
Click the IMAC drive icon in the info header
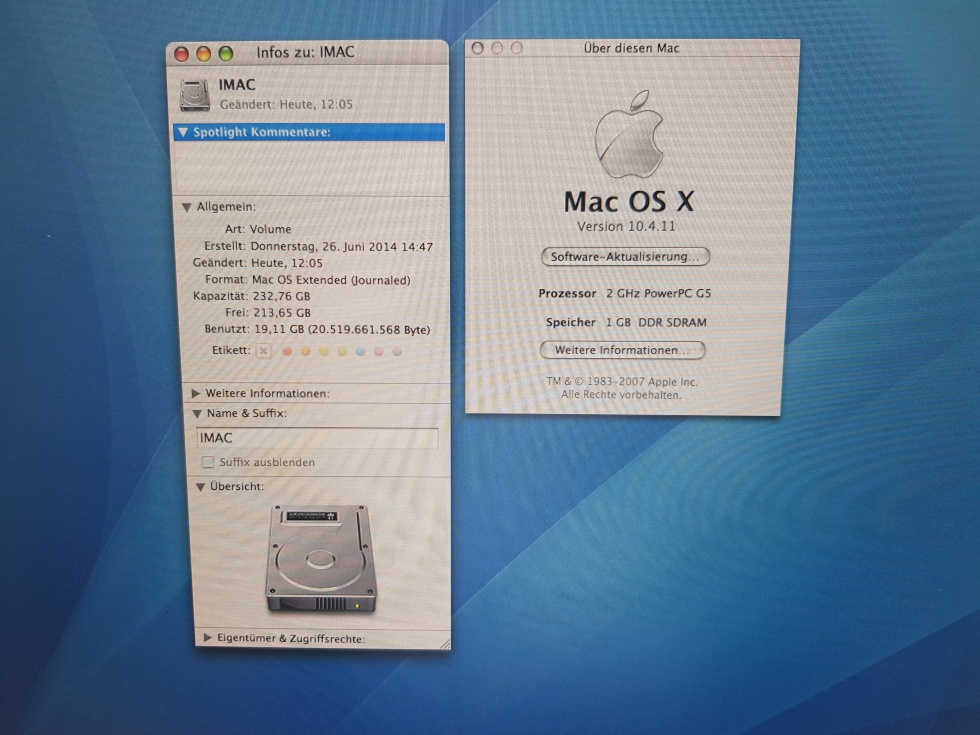click(x=195, y=94)
